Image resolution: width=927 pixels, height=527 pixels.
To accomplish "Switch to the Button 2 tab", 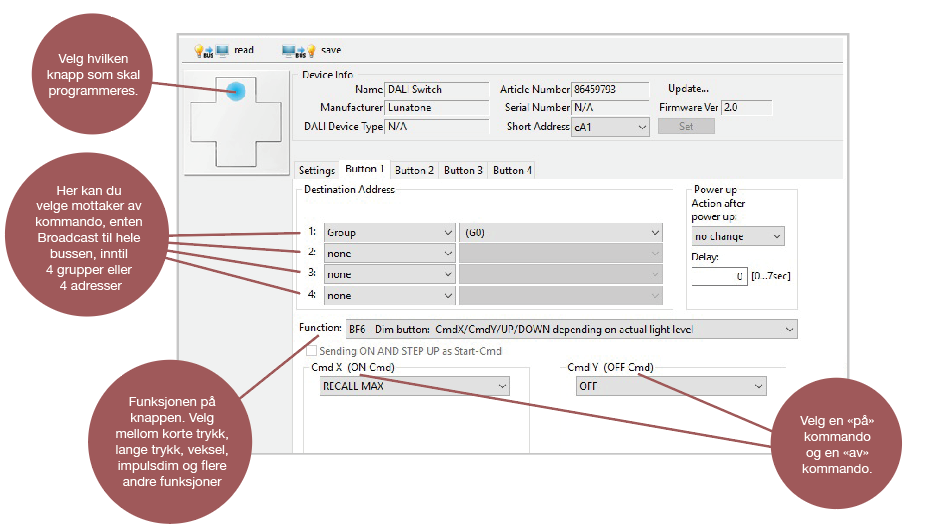I will pyautogui.click(x=414, y=170).
